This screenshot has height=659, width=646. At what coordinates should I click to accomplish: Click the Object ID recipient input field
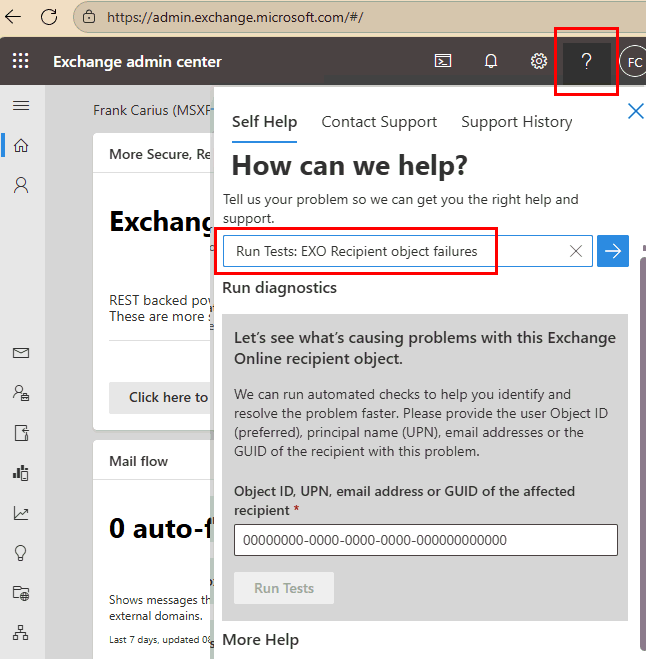click(x=426, y=540)
